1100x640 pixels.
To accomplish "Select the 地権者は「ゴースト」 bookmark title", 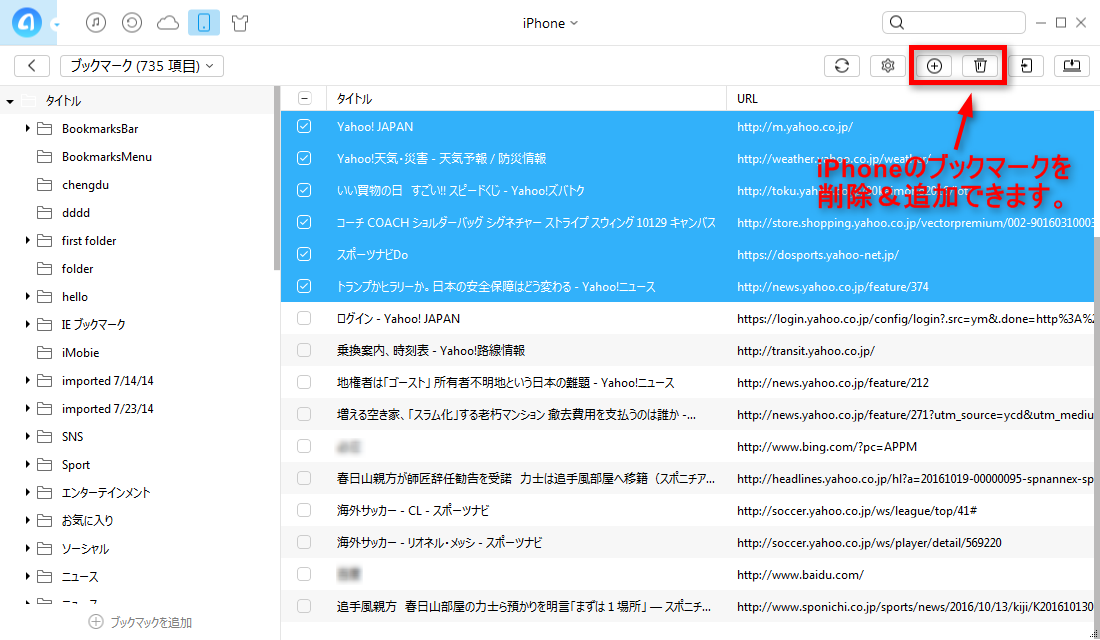I will 505,382.
